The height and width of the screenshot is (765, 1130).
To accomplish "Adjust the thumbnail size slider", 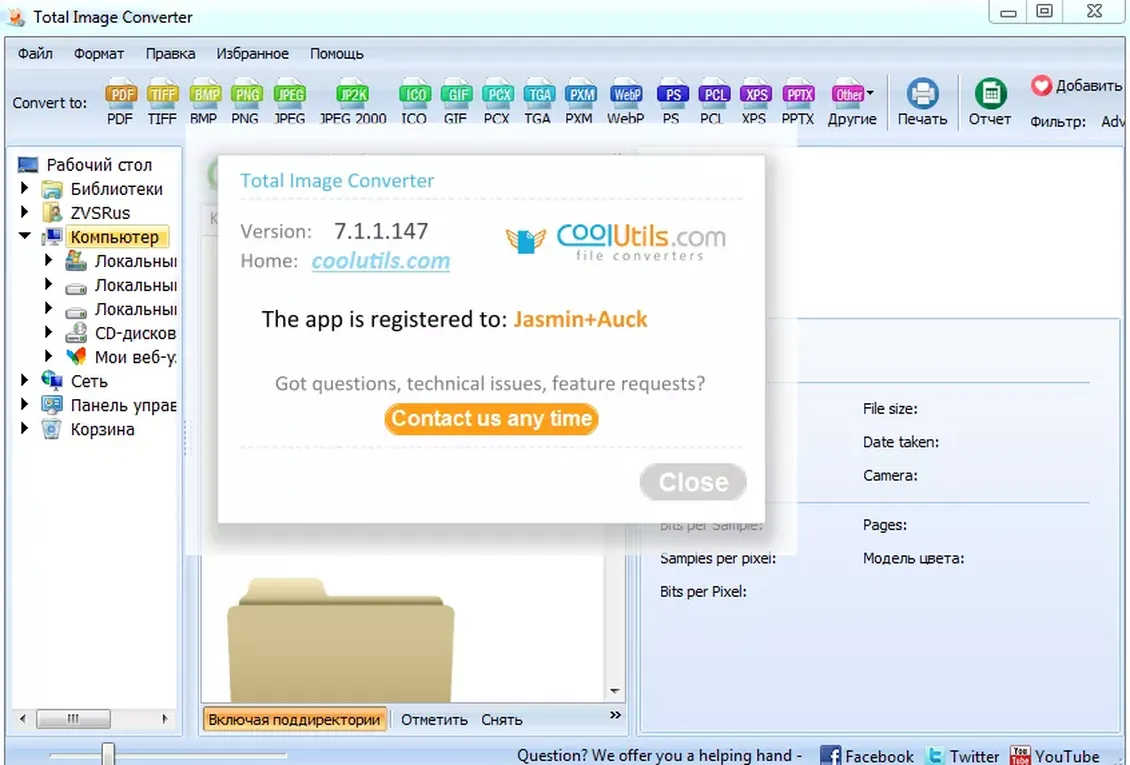I will (x=108, y=754).
